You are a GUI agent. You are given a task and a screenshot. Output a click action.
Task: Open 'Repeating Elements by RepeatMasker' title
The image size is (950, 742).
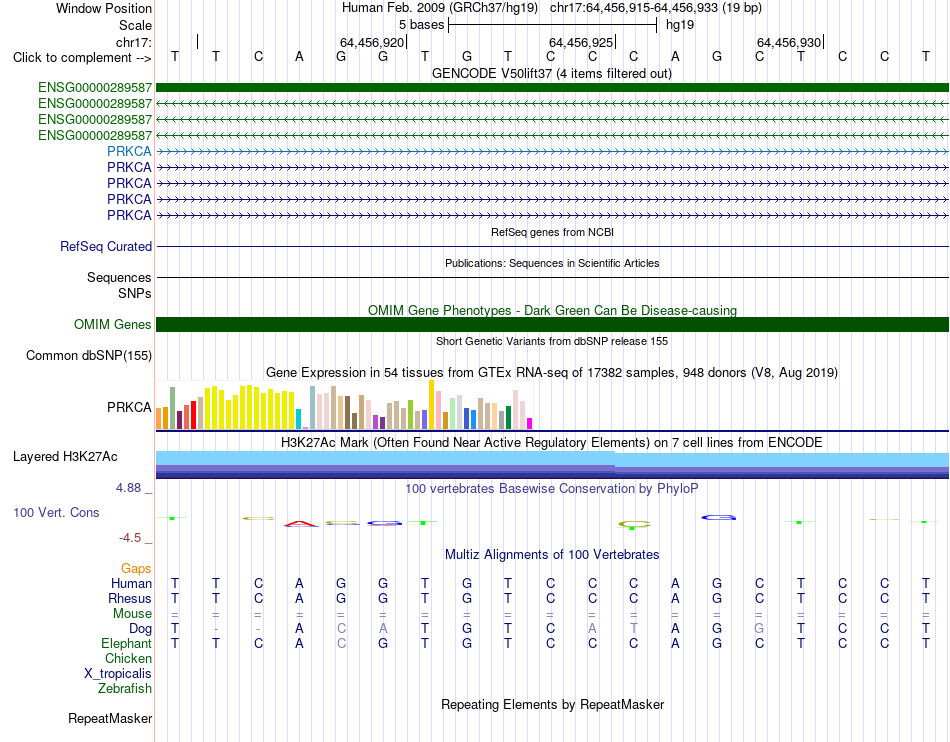[x=553, y=704]
